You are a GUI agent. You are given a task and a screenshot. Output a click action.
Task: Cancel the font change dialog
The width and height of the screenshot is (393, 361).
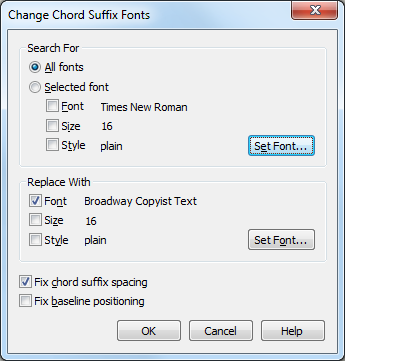click(221, 331)
